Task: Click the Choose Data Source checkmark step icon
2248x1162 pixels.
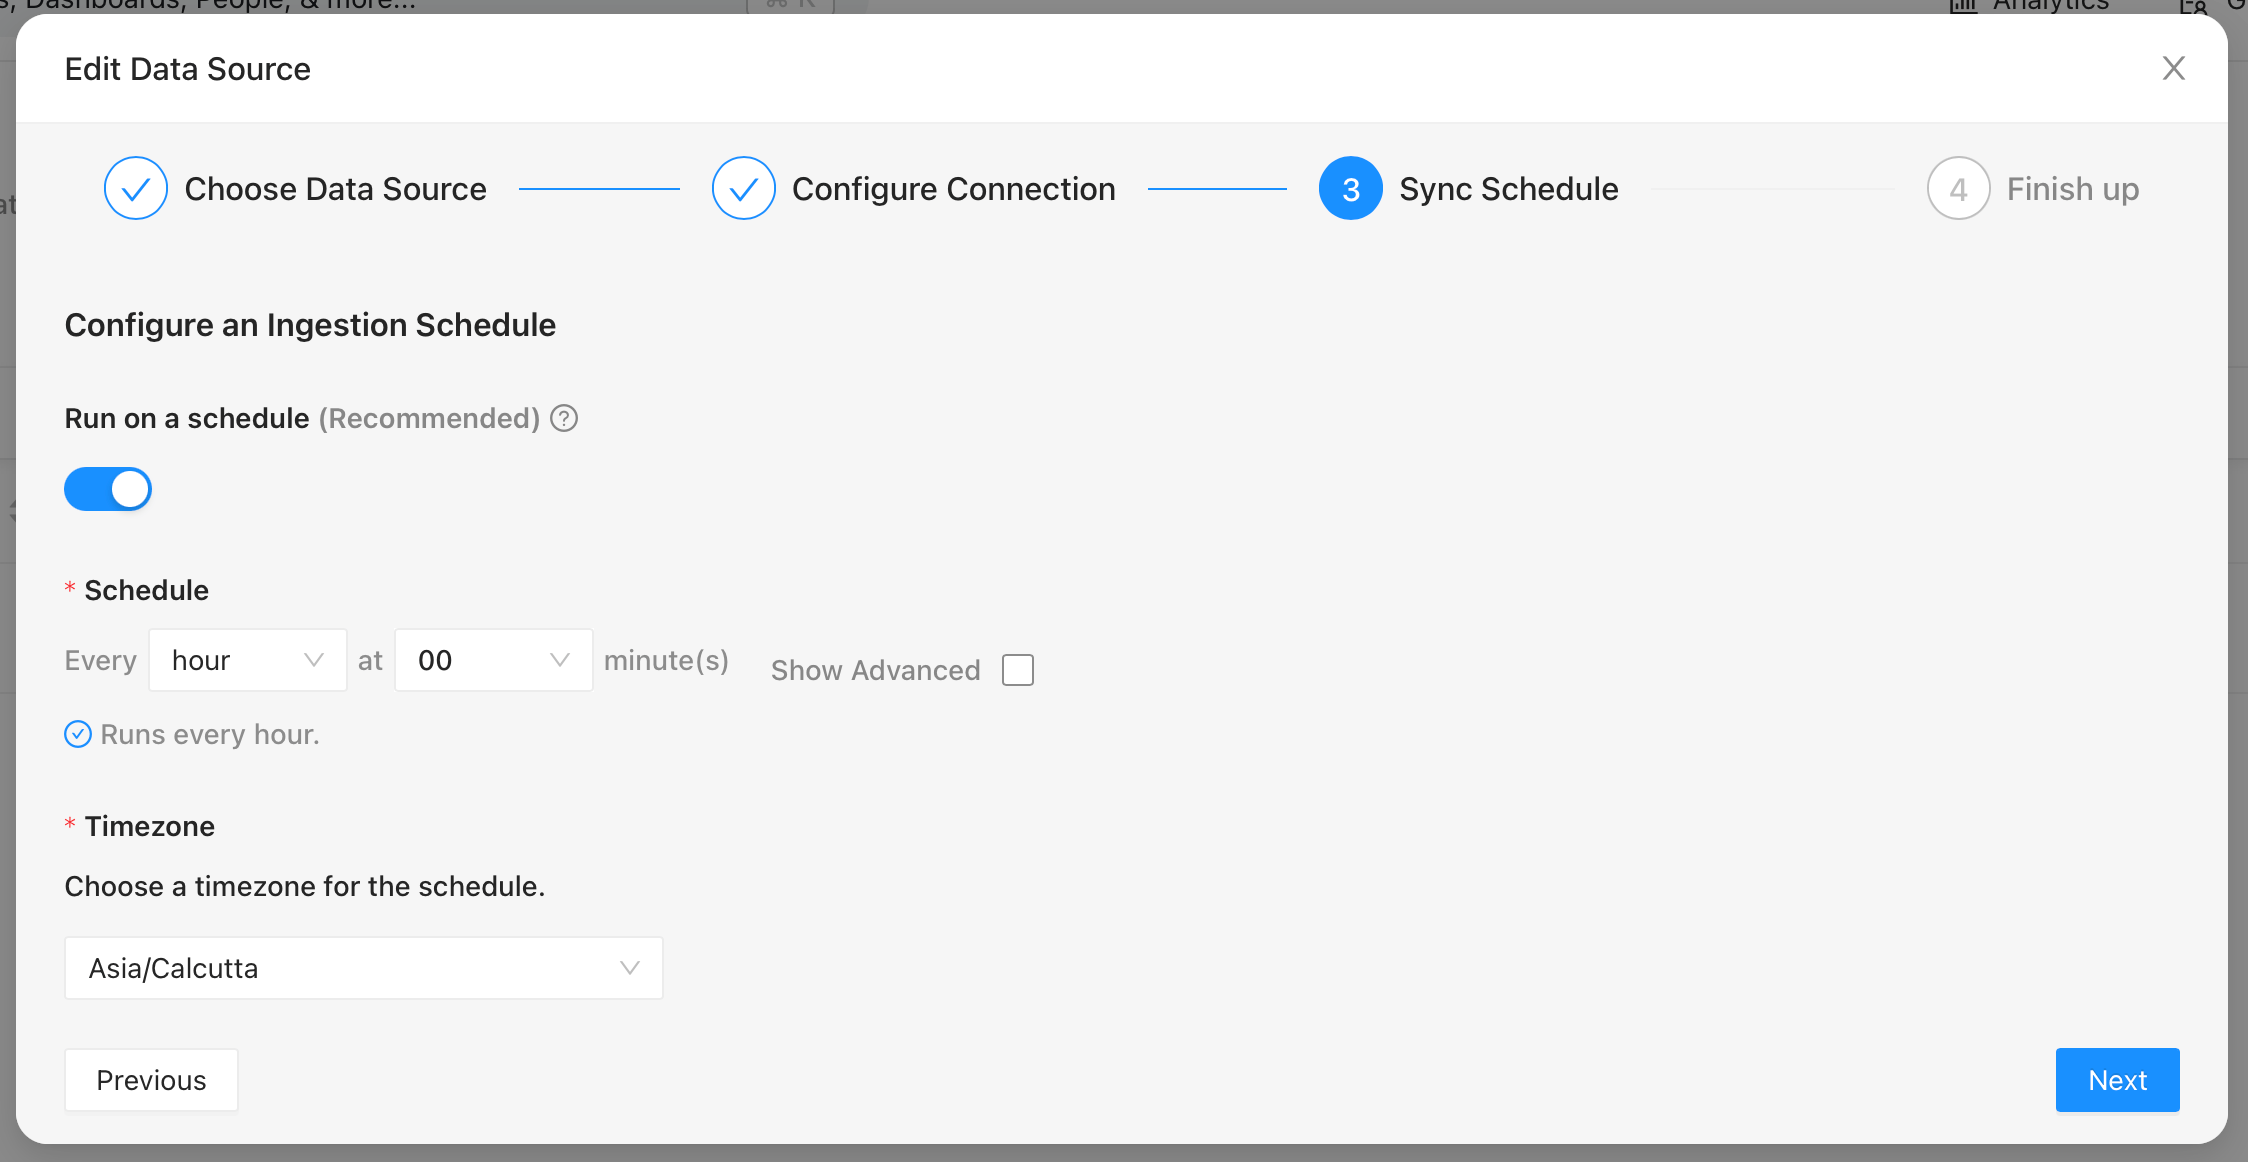Action: 136,188
